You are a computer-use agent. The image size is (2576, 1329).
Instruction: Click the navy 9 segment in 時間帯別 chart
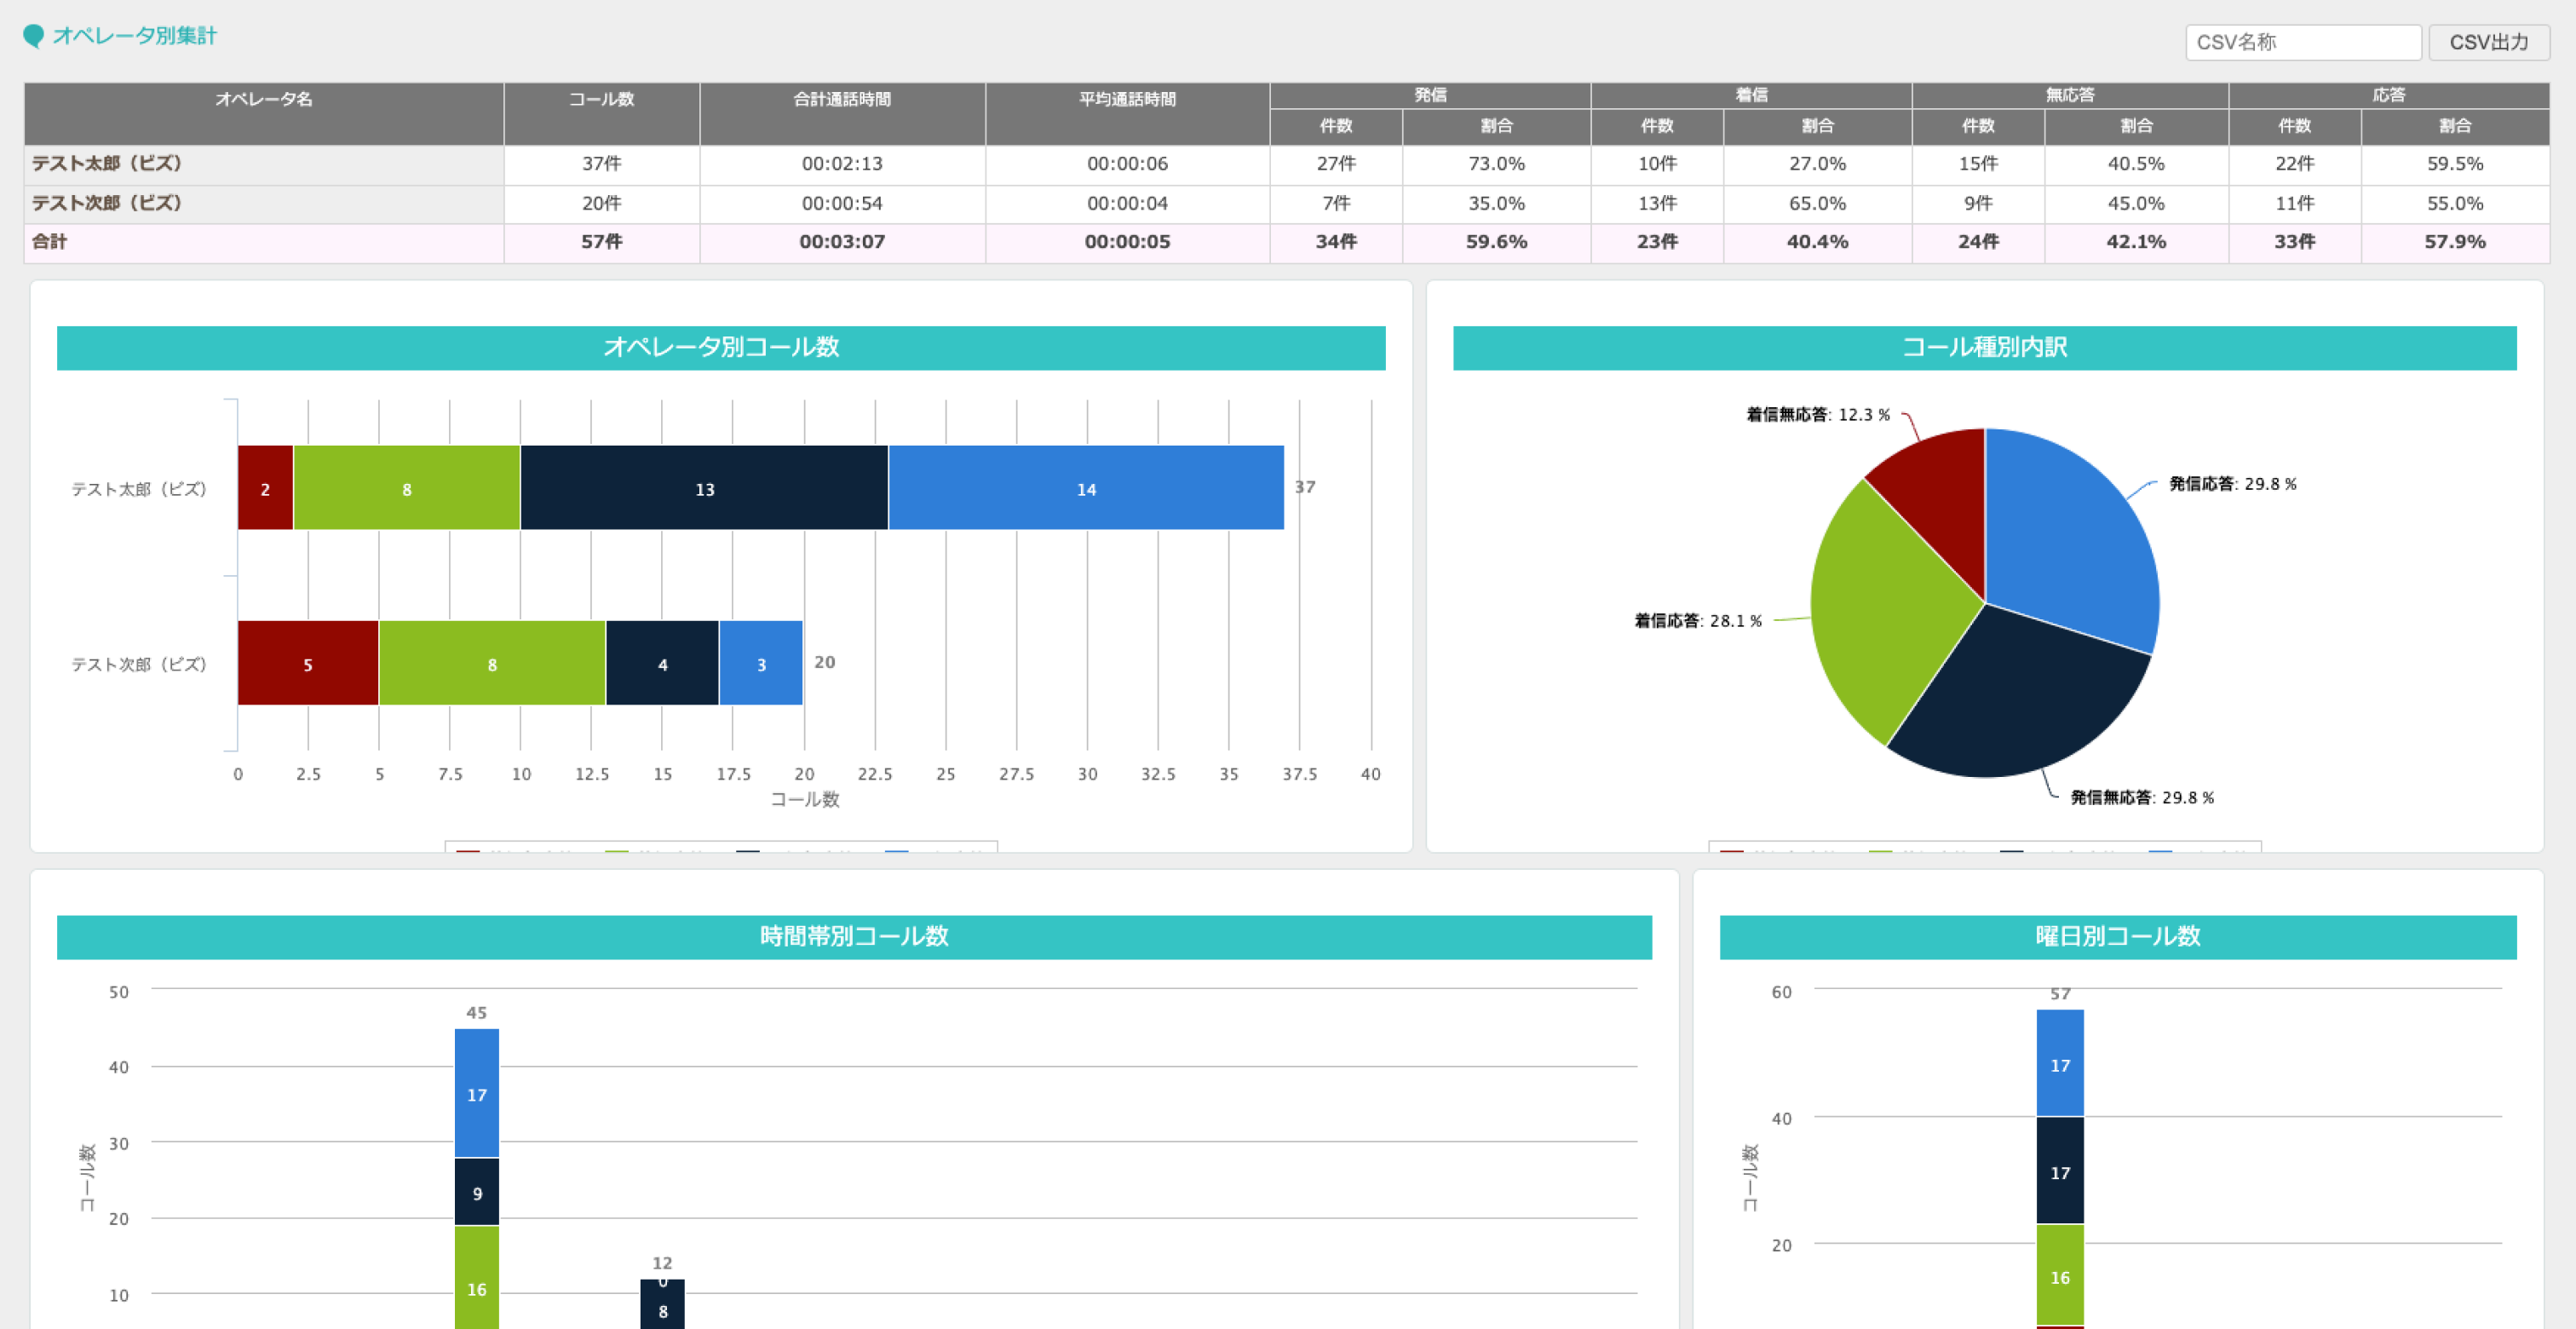click(x=477, y=1192)
